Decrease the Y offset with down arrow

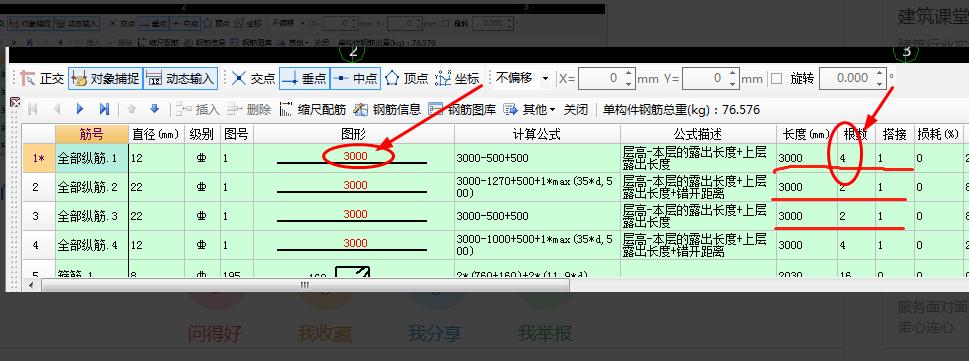point(733,83)
